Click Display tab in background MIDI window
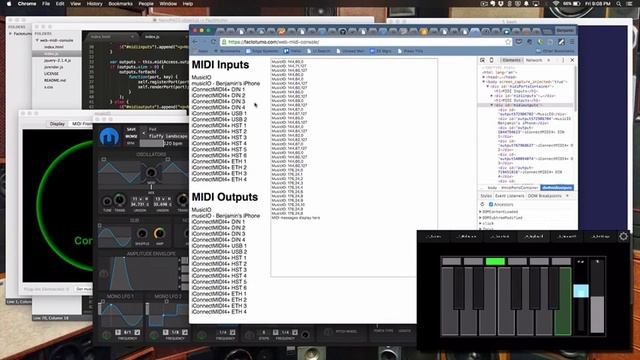Screen dimensions: 640x360 (57, 124)
